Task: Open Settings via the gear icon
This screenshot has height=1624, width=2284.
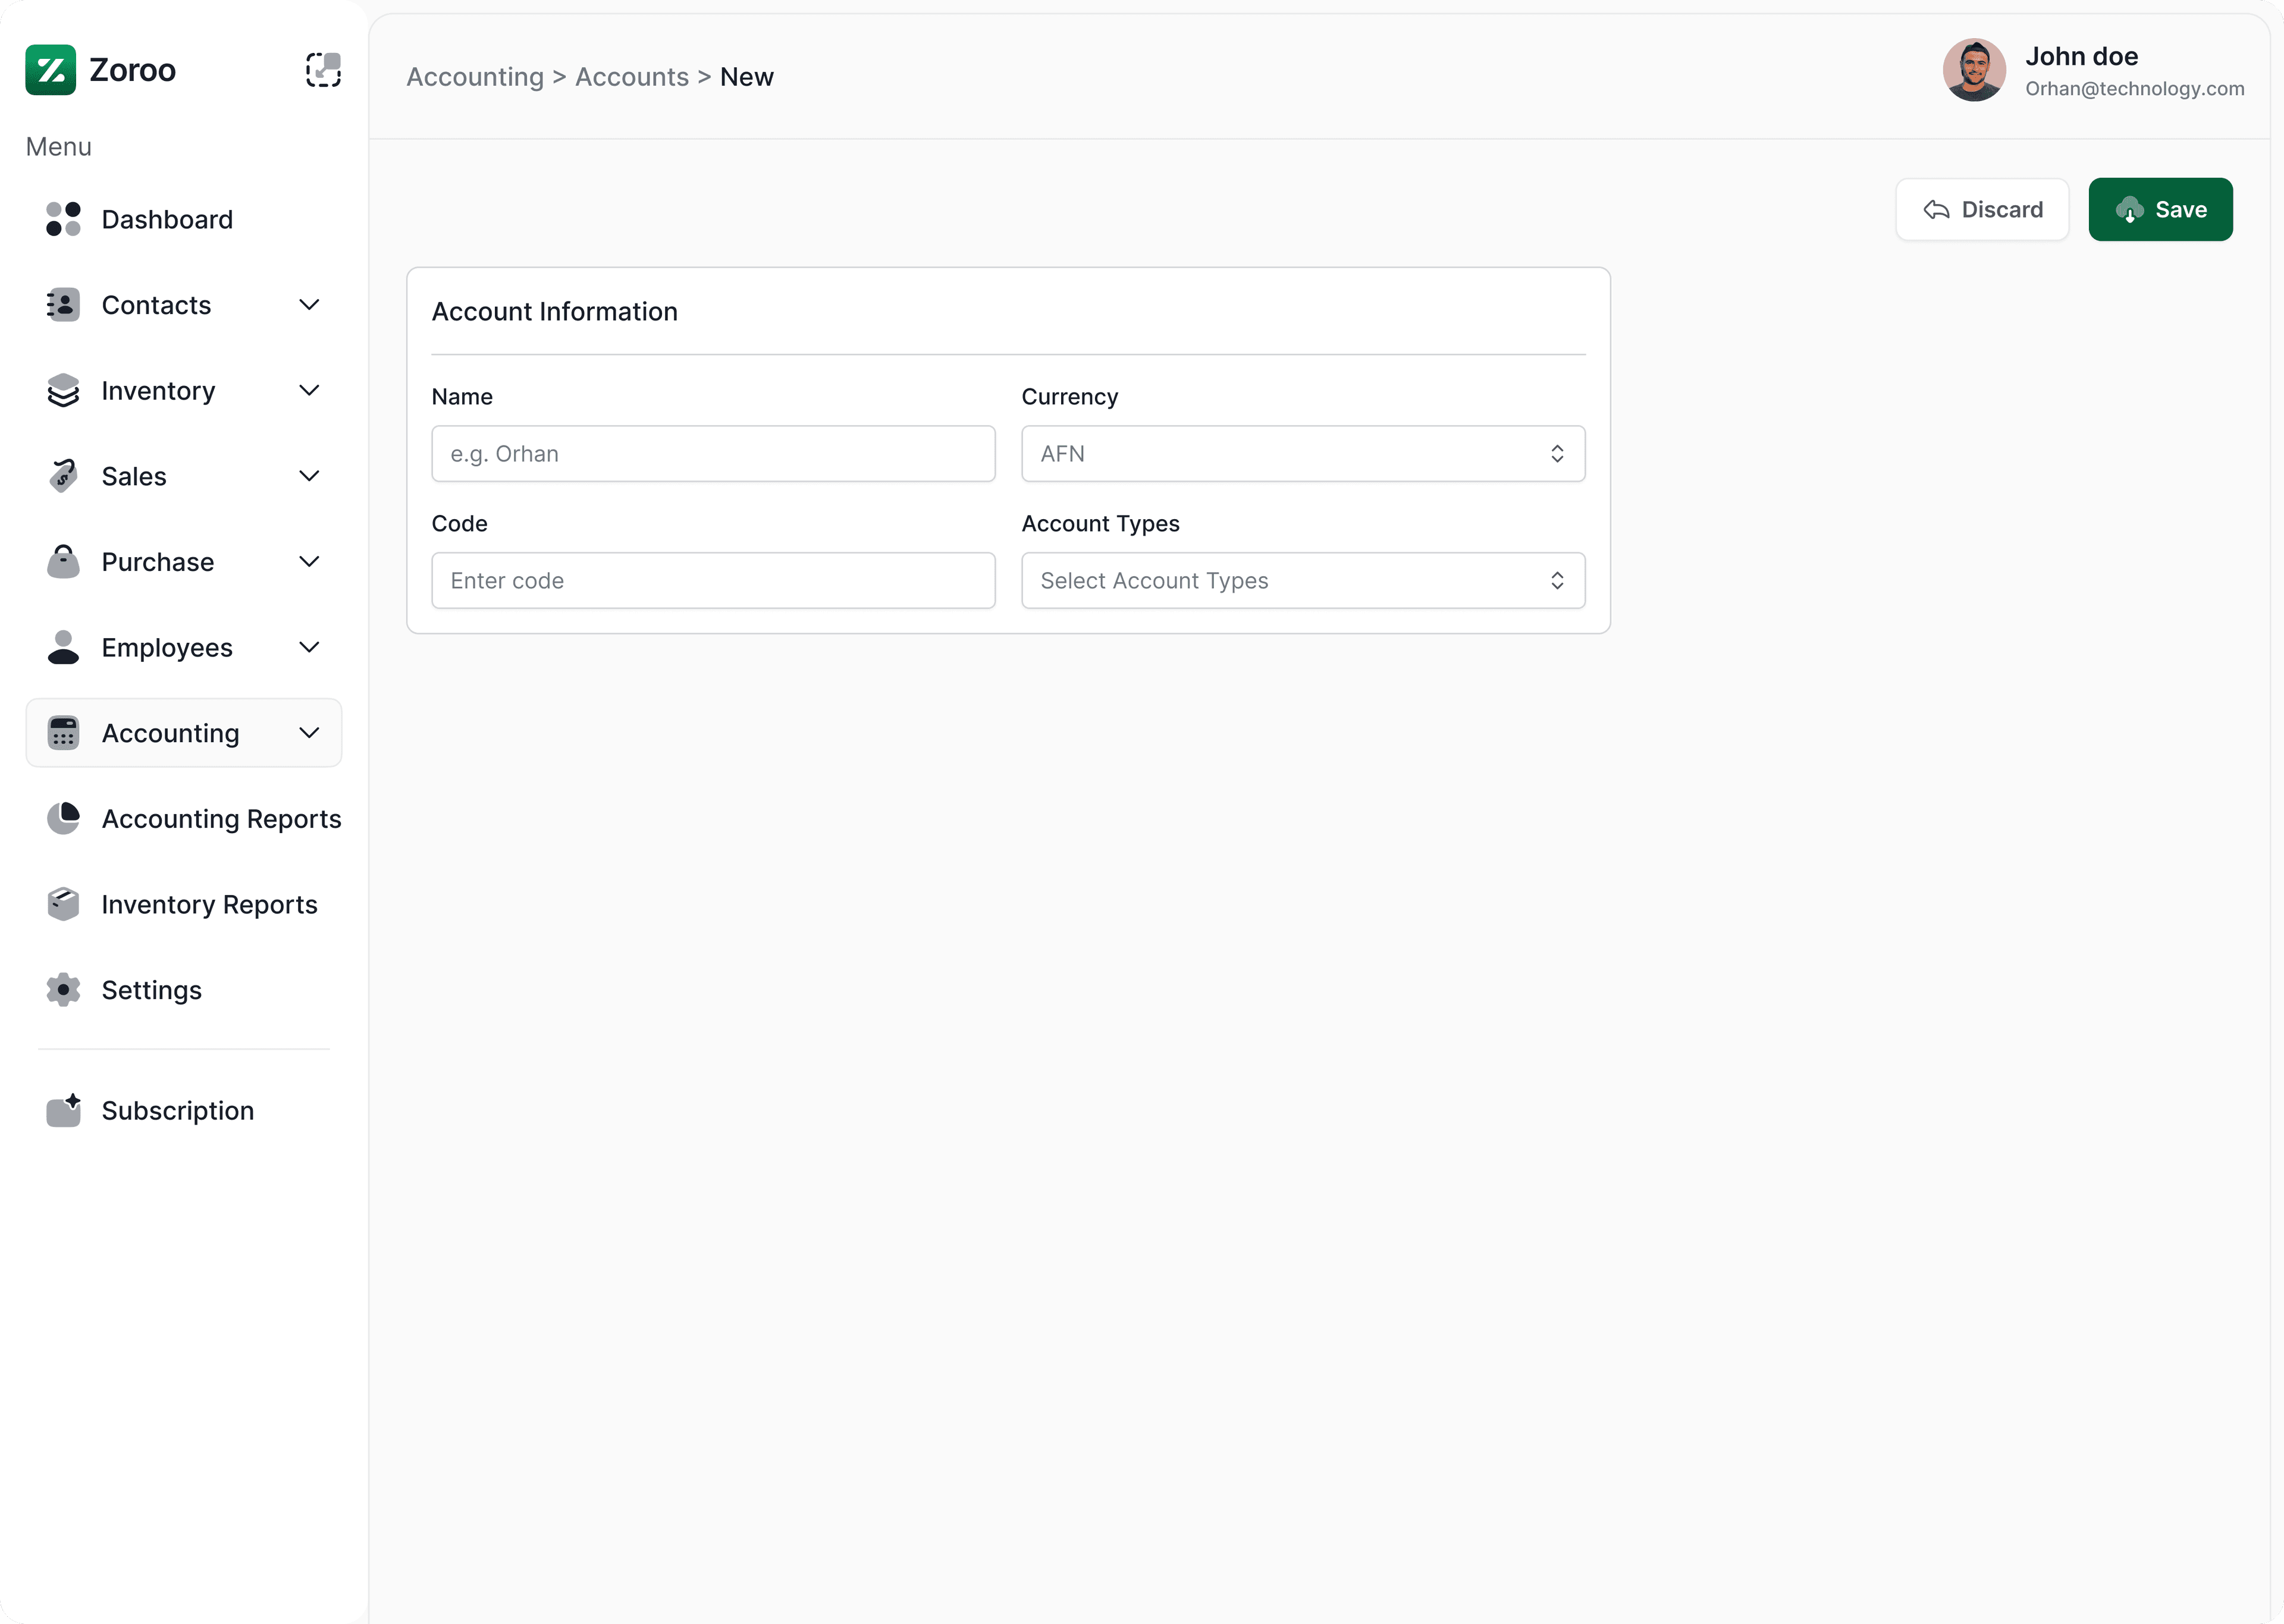Action: [63, 990]
